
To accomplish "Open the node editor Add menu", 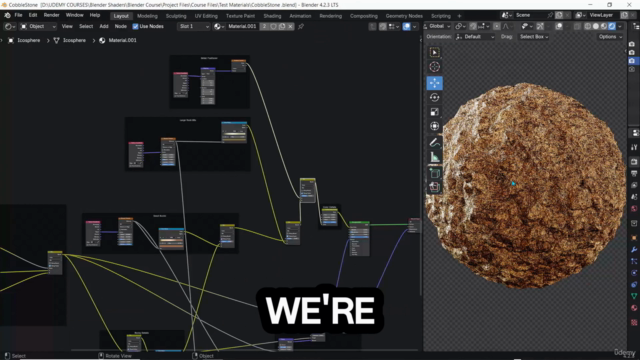I will coord(104,27).
